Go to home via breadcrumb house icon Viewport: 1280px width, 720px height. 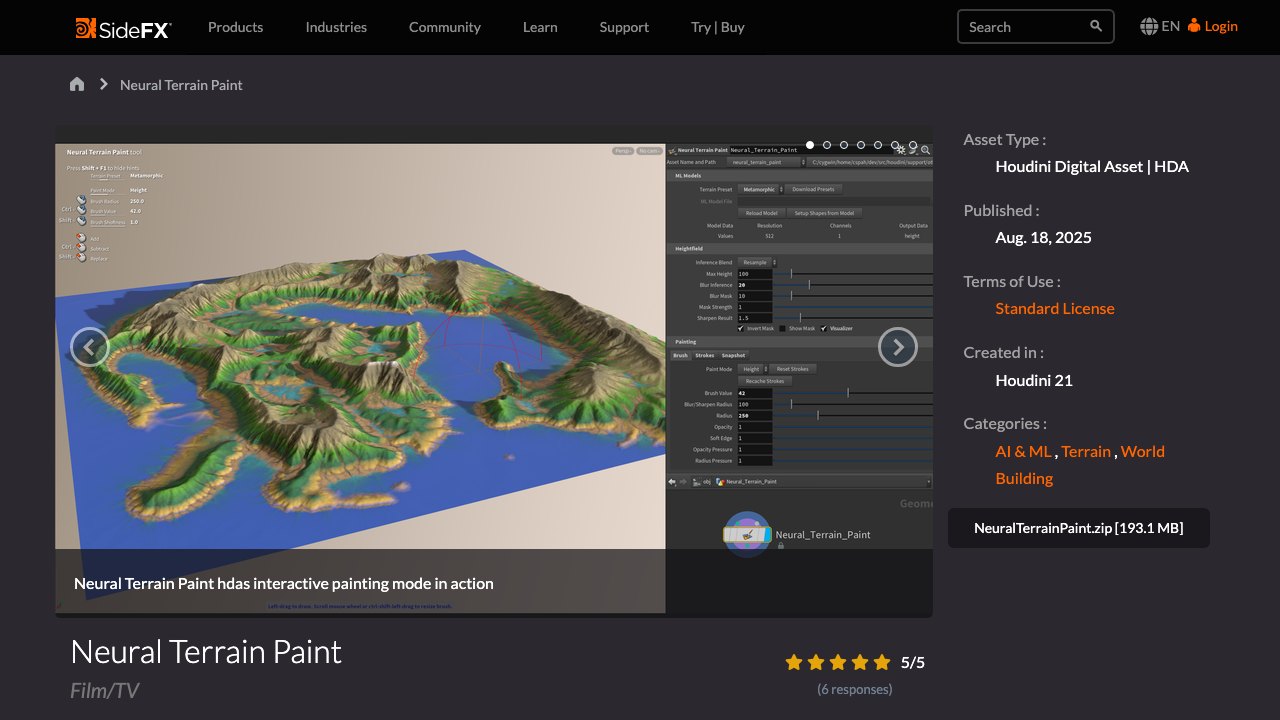point(77,84)
